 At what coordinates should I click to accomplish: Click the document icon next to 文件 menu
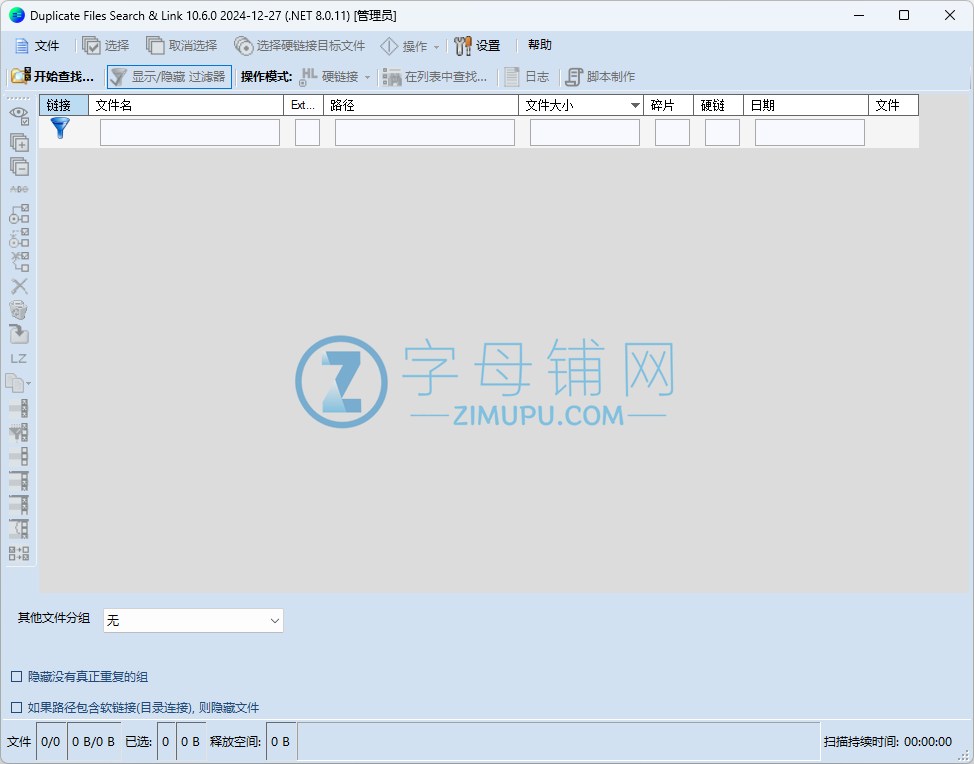coord(22,46)
